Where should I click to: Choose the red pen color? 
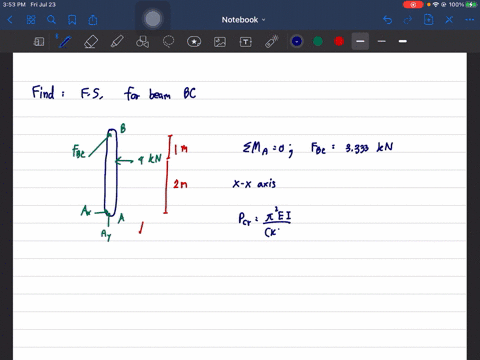339,41
